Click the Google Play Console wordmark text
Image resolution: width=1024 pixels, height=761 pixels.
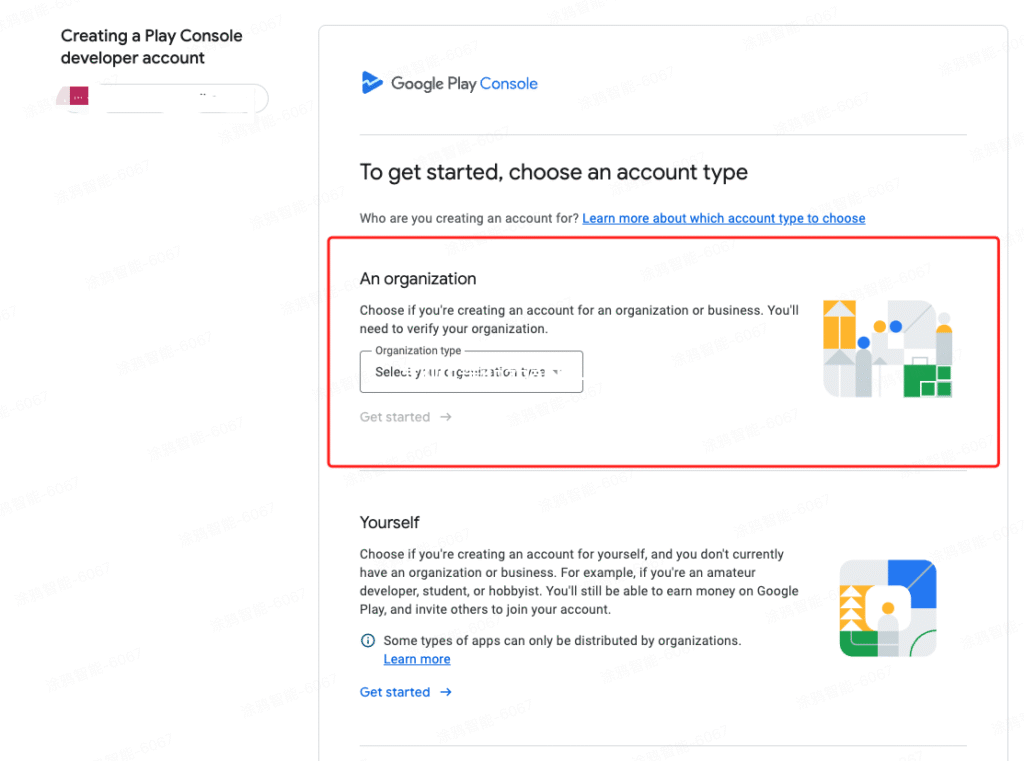(x=464, y=84)
